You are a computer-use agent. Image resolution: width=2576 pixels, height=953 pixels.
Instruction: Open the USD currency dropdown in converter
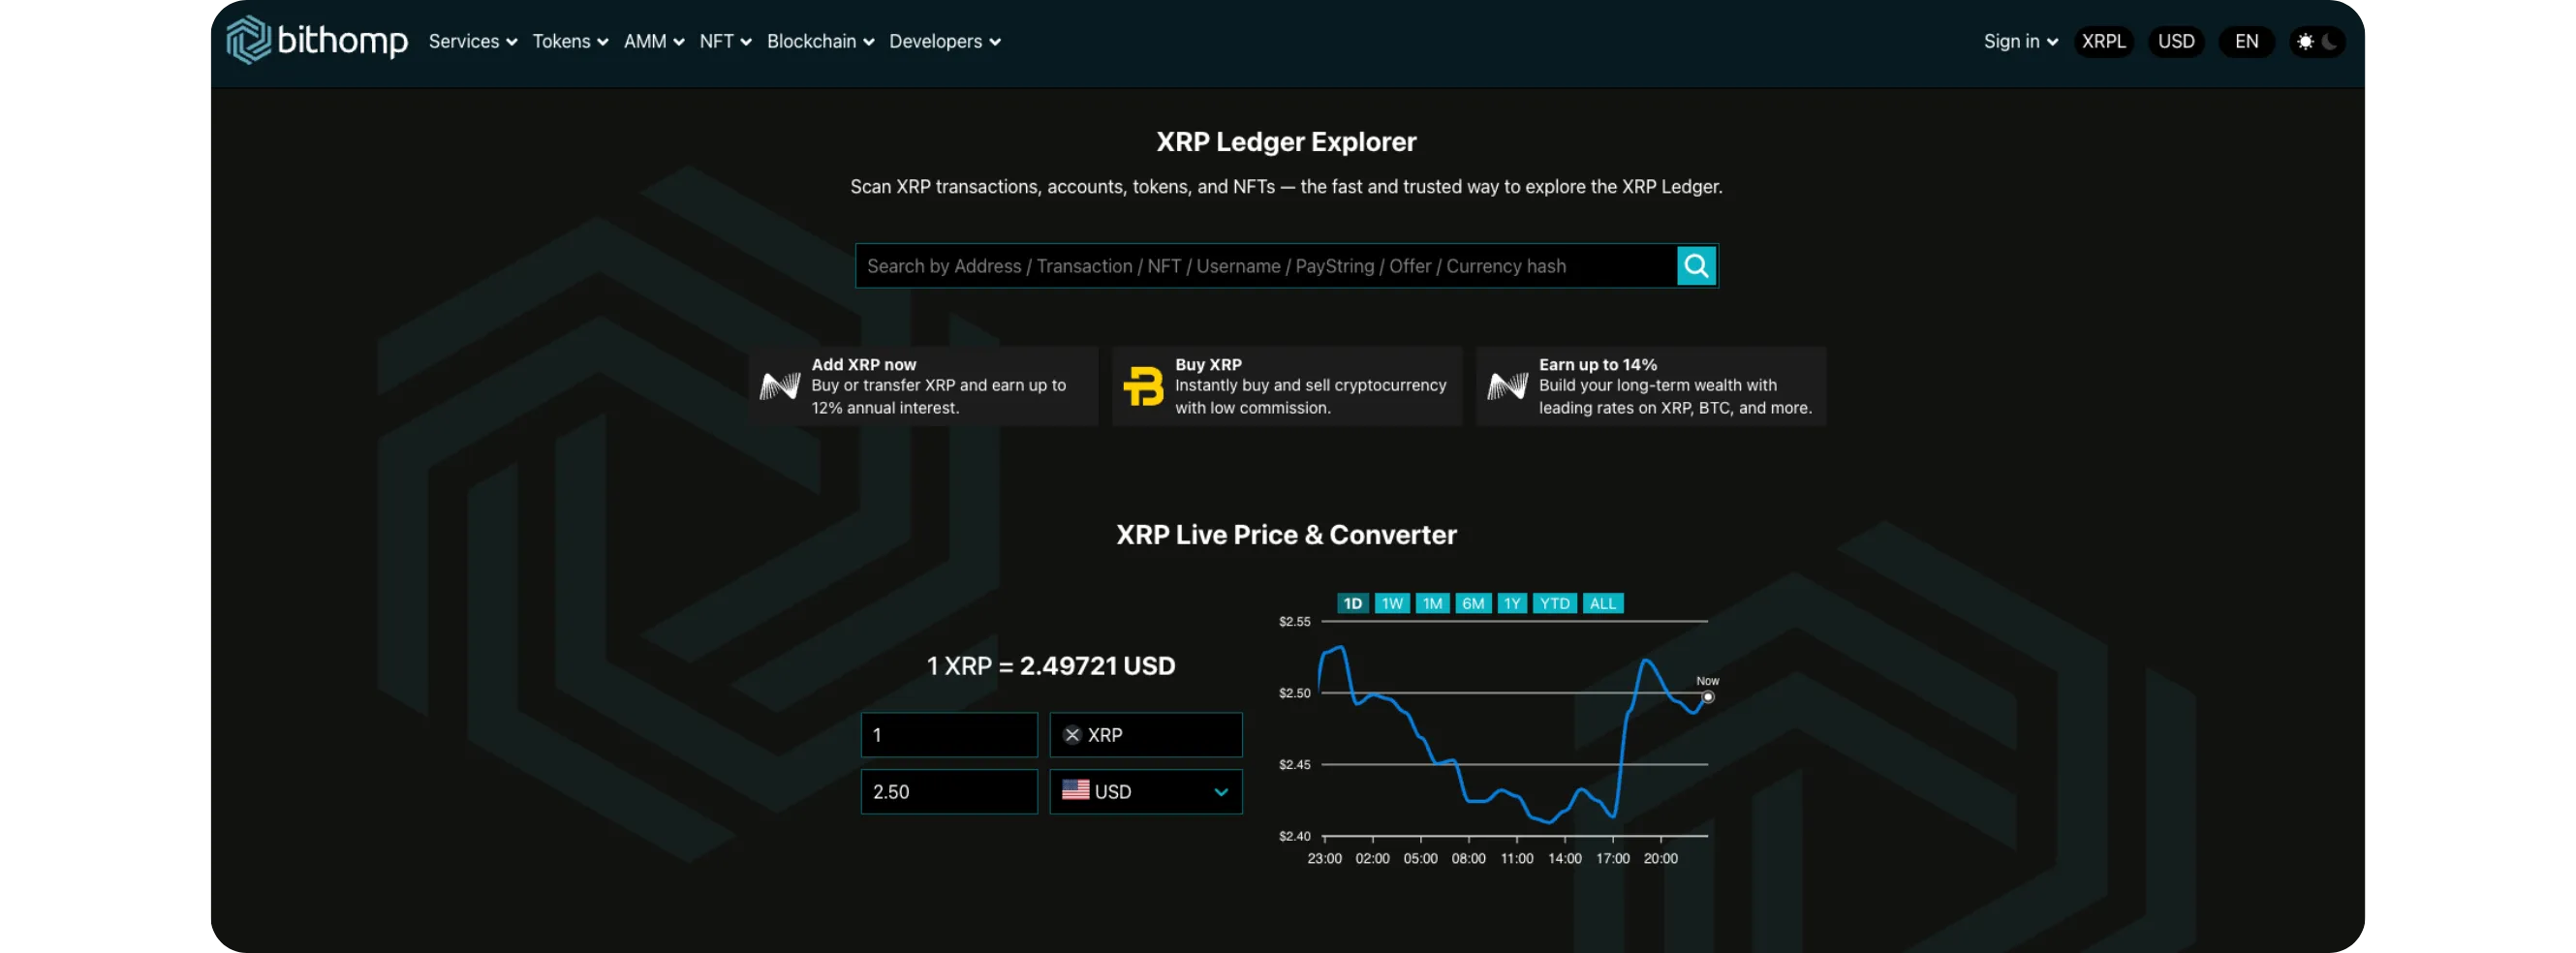[1220, 792]
